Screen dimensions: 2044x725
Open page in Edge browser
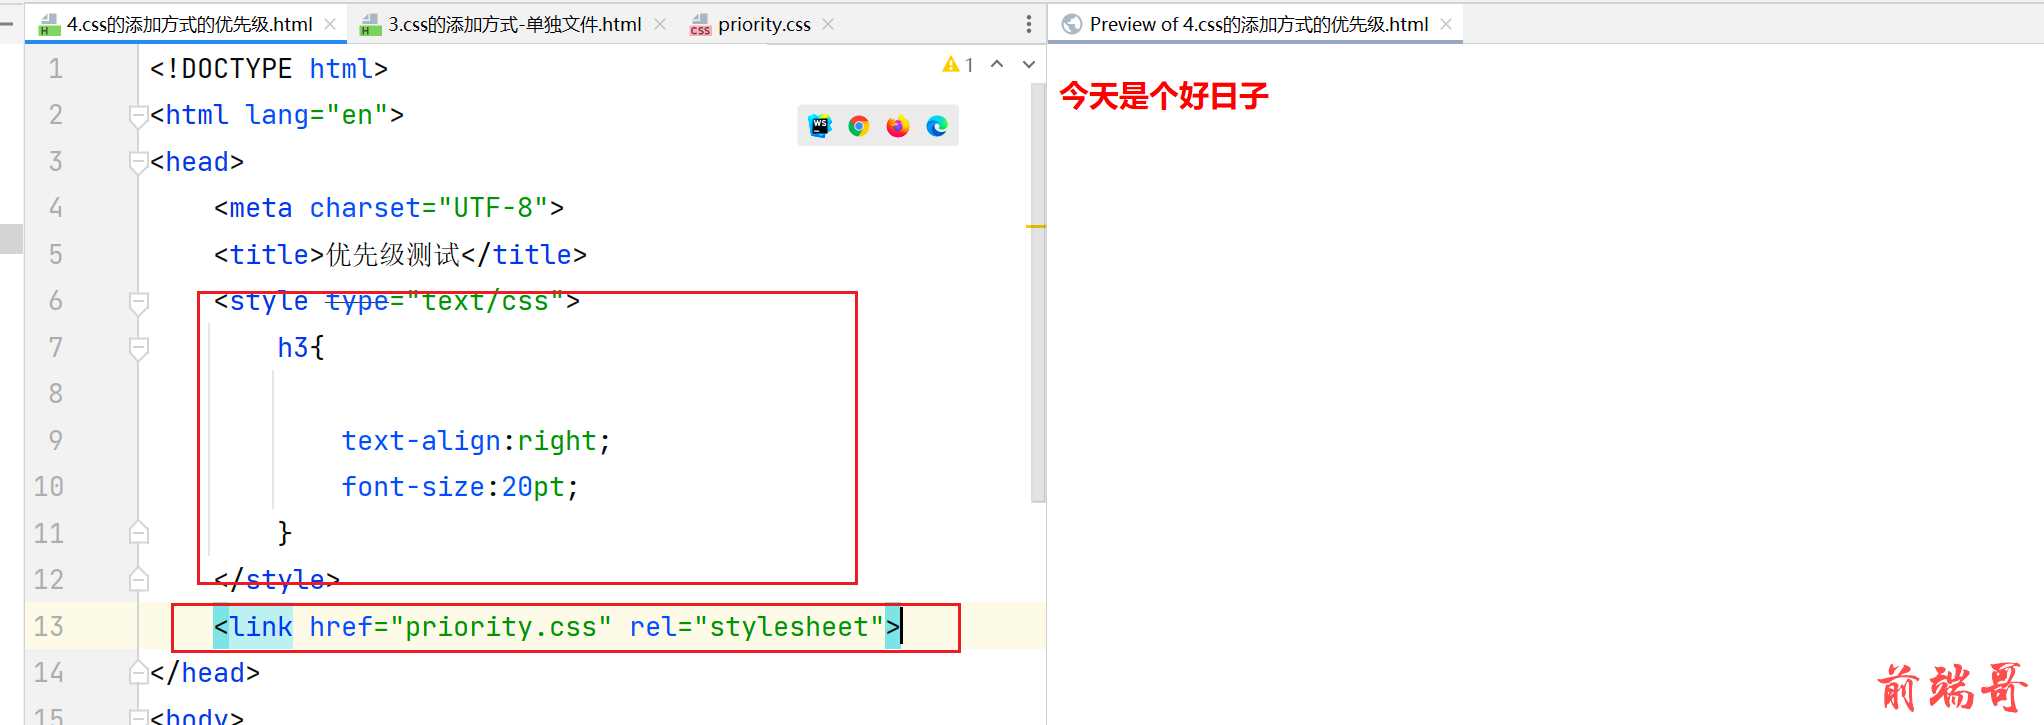[937, 126]
